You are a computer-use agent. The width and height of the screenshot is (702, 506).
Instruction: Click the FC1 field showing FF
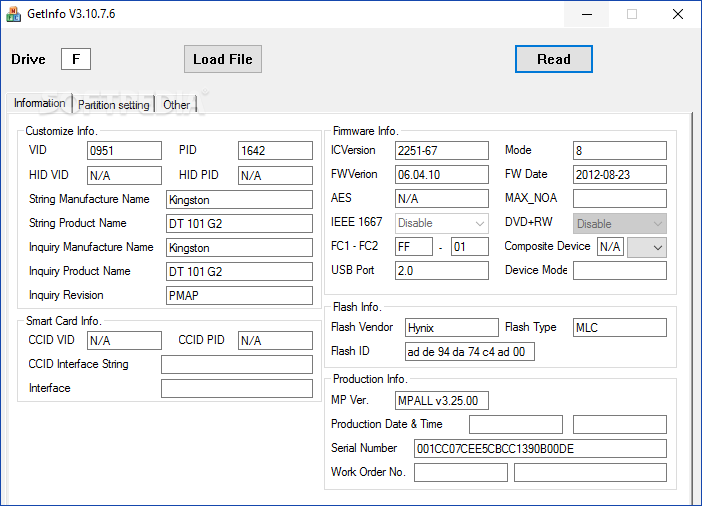pos(414,246)
